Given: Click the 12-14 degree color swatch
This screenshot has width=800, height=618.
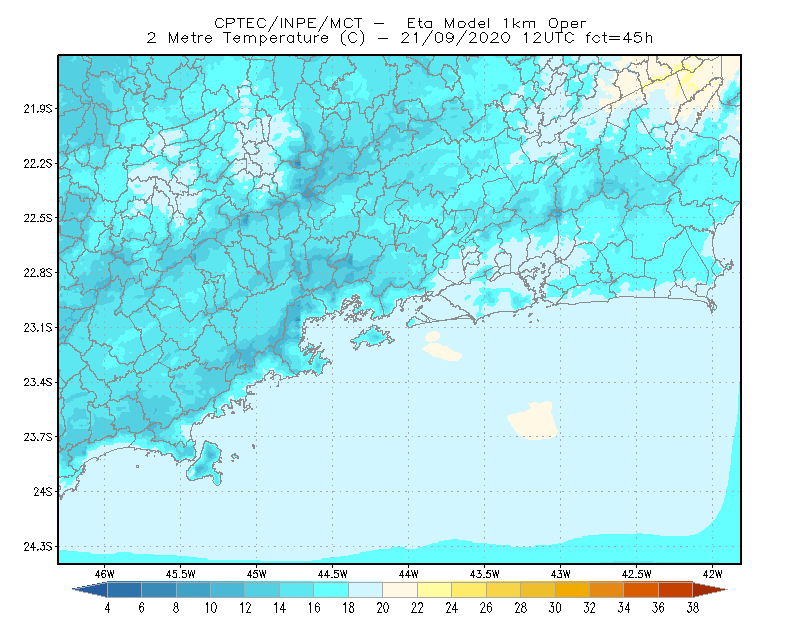Looking at the screenshot, I should [x=262, y=590].
